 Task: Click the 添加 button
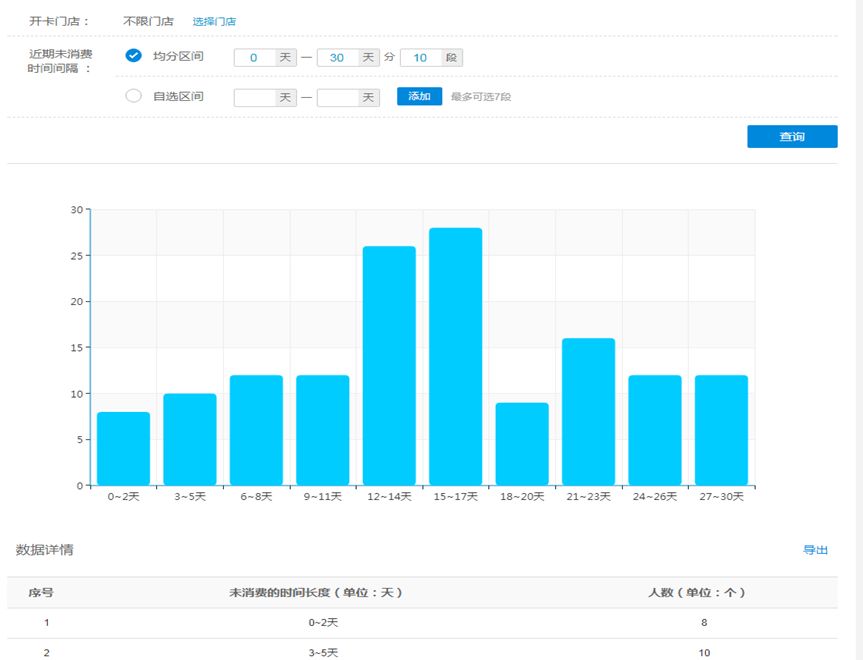tap(419, 96)
